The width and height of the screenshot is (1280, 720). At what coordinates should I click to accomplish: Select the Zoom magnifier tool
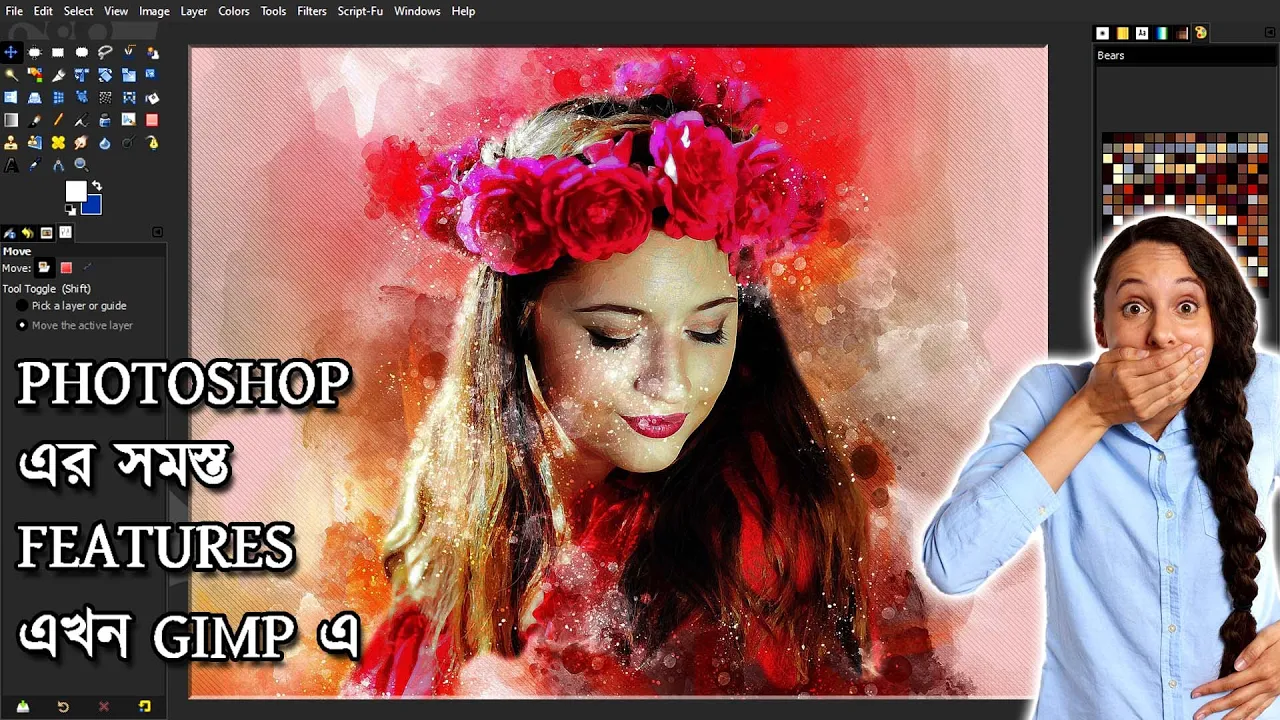click(82, 166)
